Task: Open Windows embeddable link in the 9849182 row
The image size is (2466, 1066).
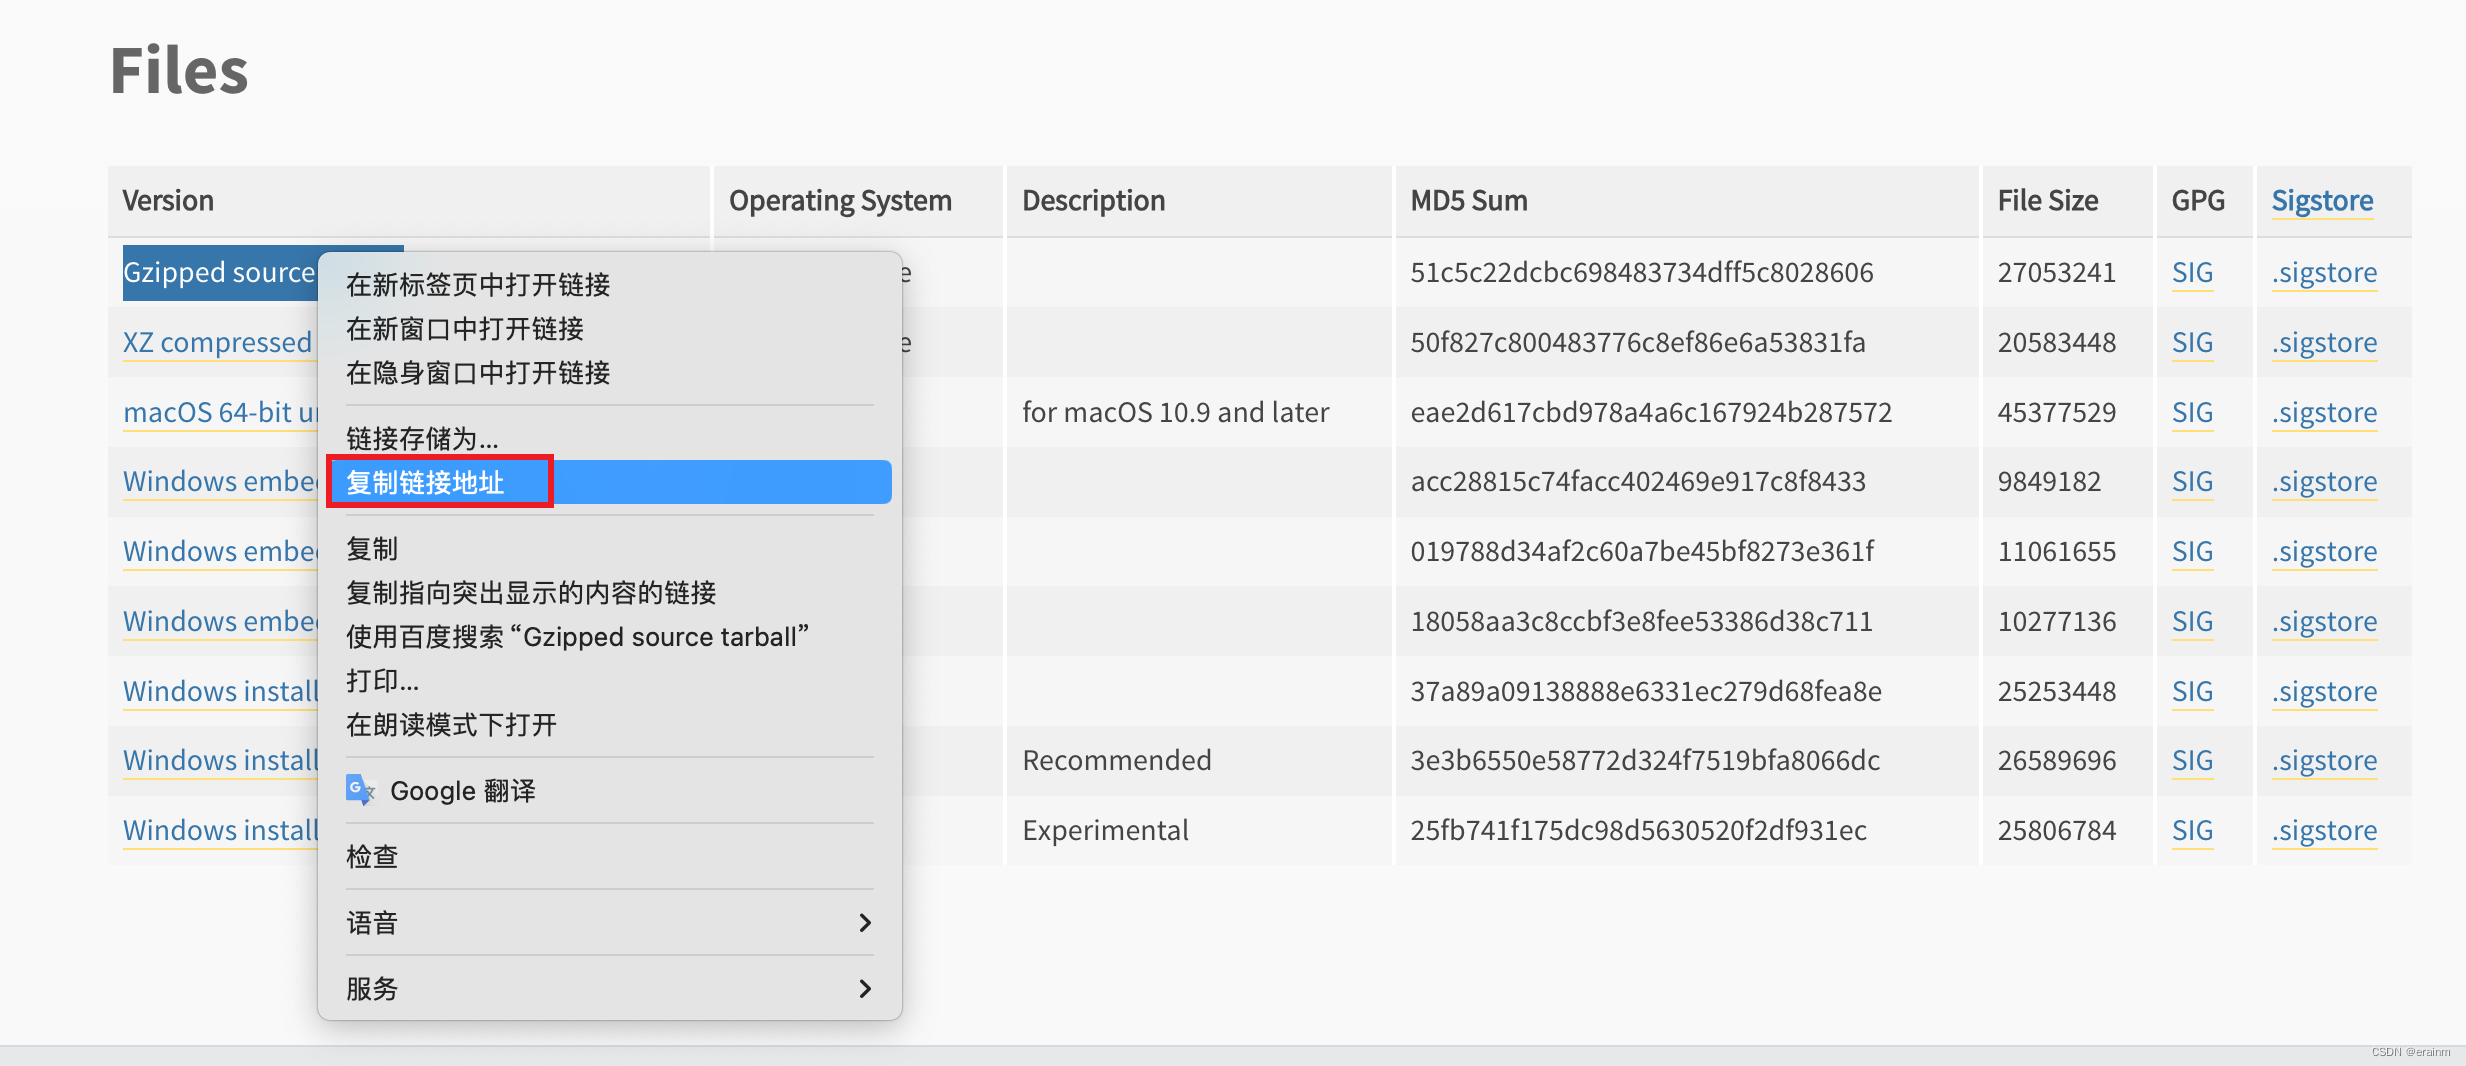Action: tap(220, 481)
